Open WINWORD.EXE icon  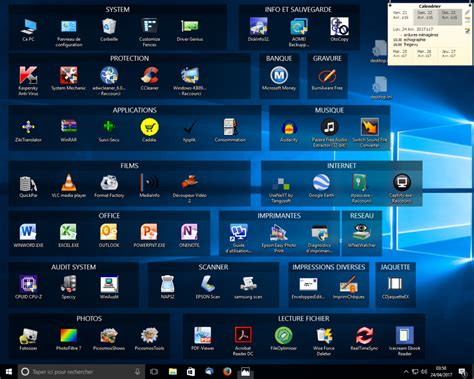click(28, 232)
